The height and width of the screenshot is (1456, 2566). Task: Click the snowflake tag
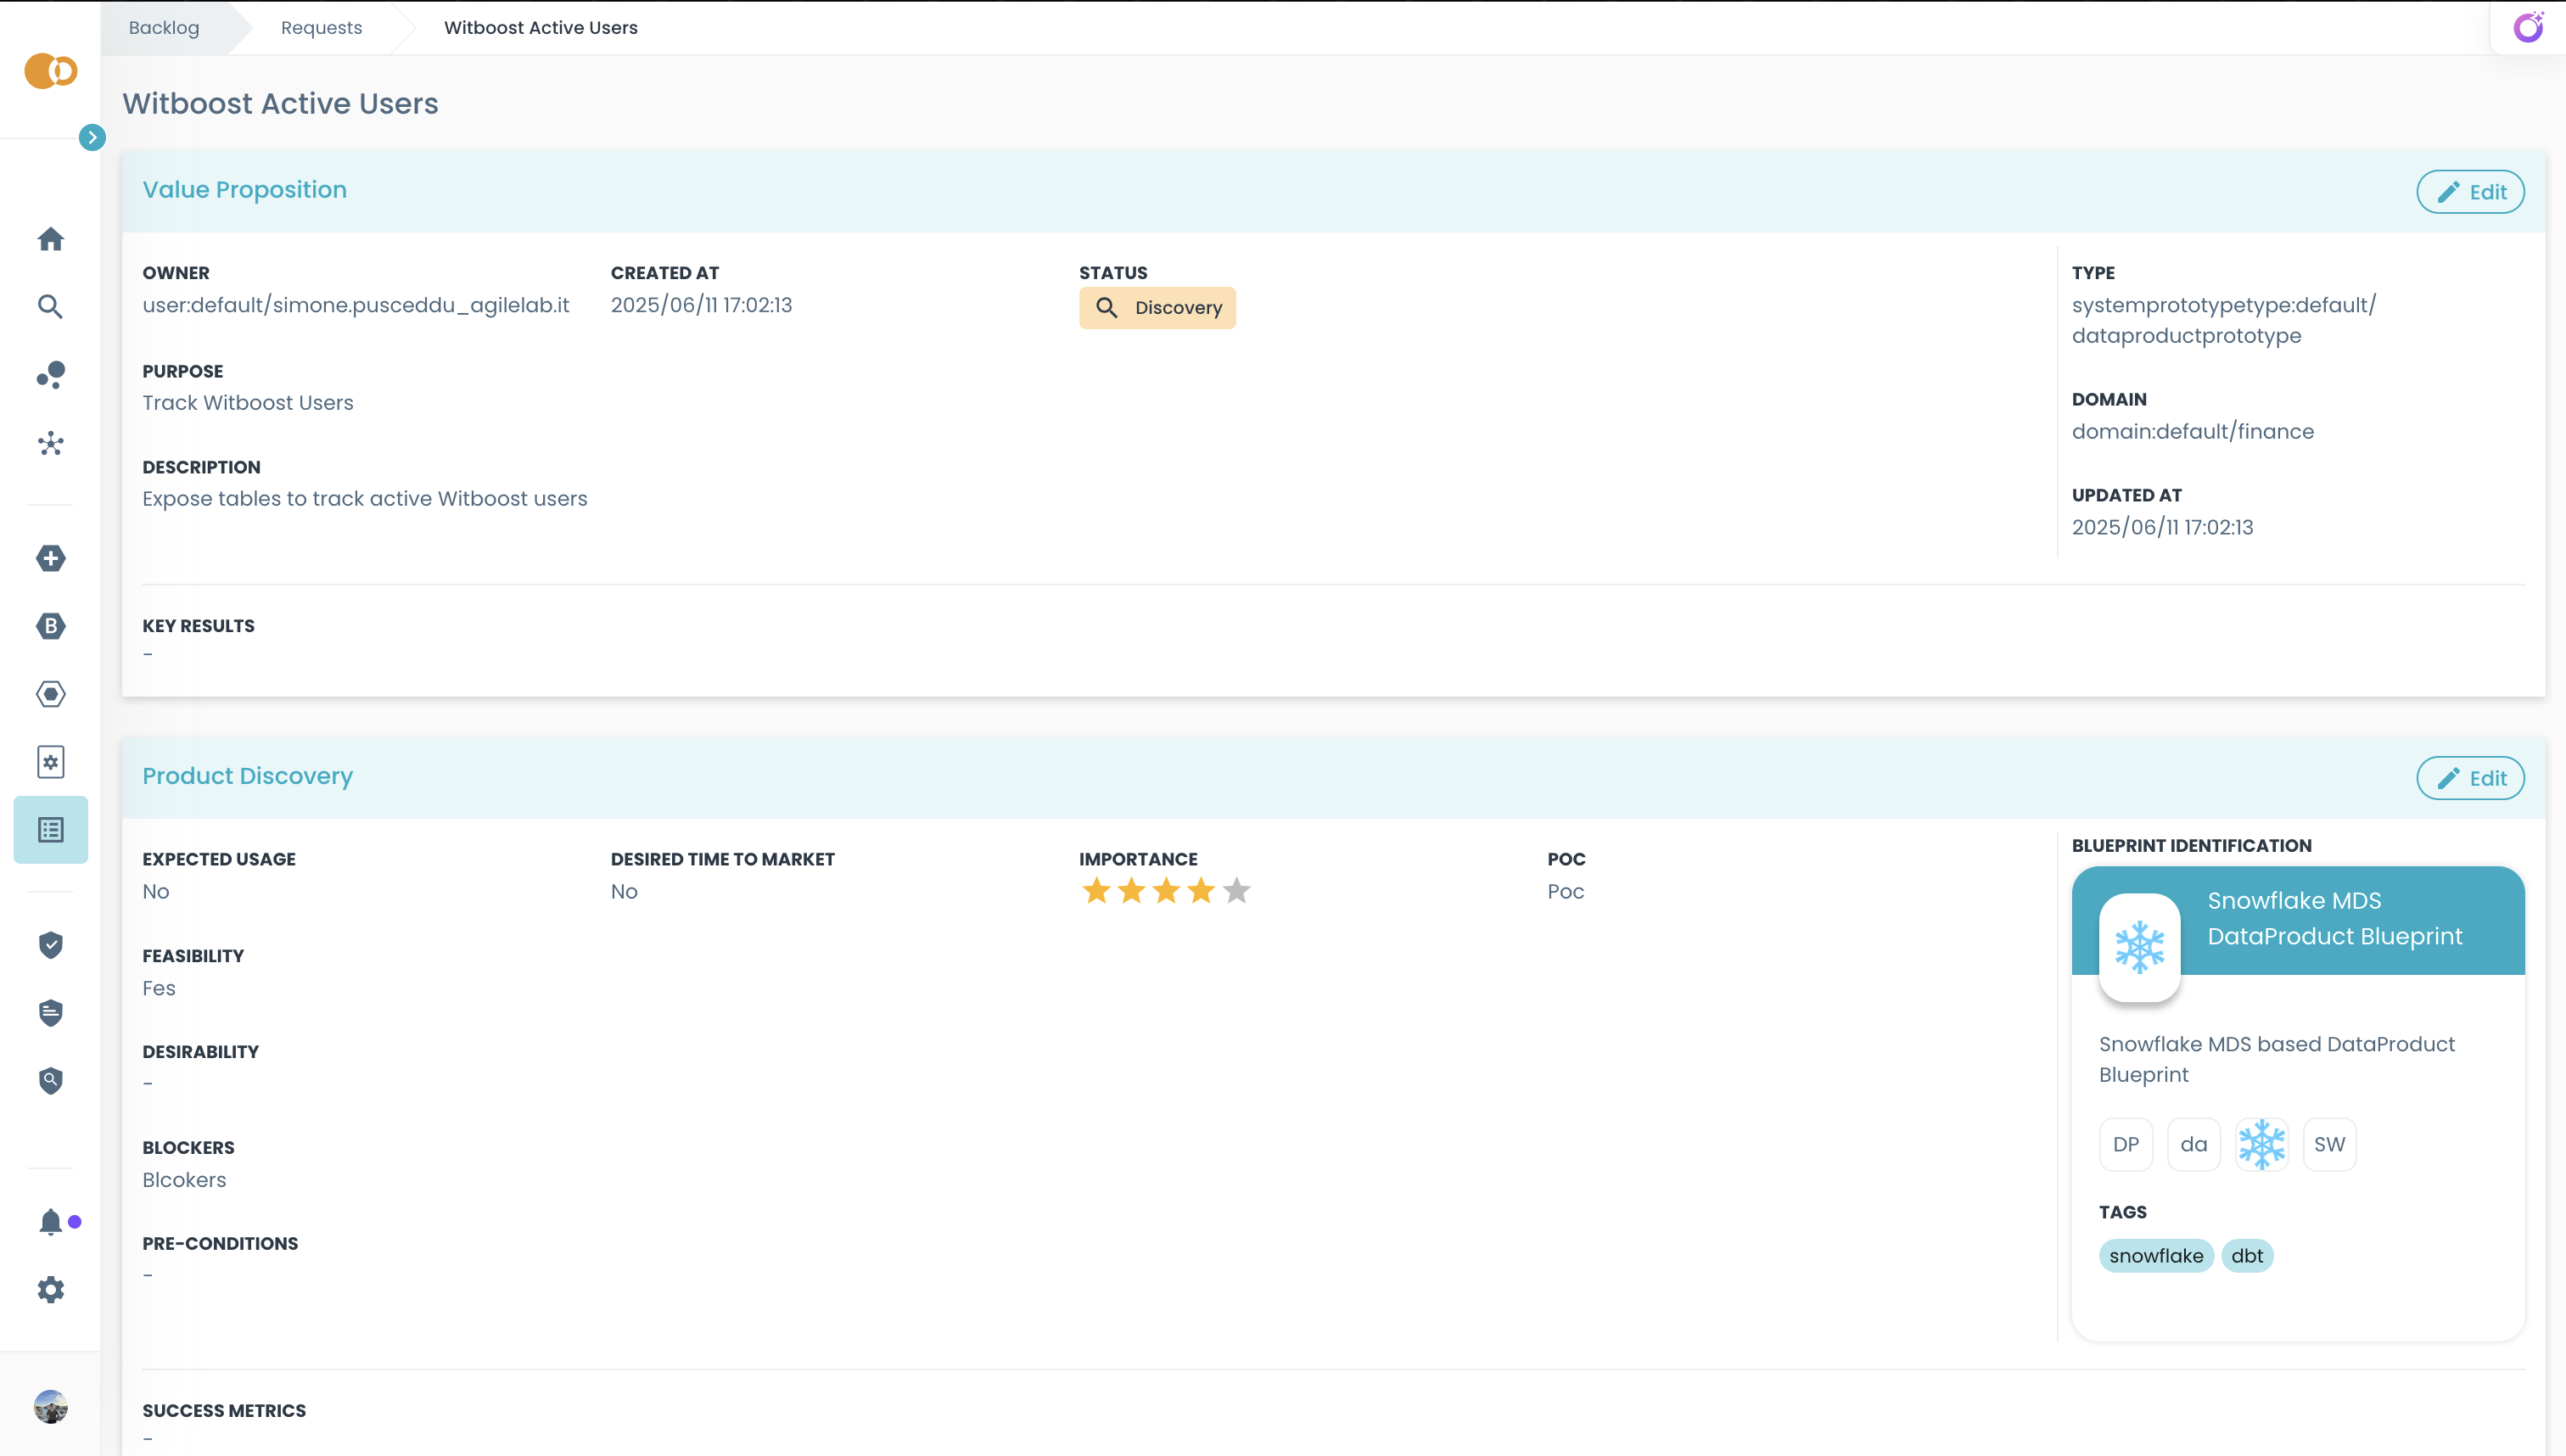2156,1256
